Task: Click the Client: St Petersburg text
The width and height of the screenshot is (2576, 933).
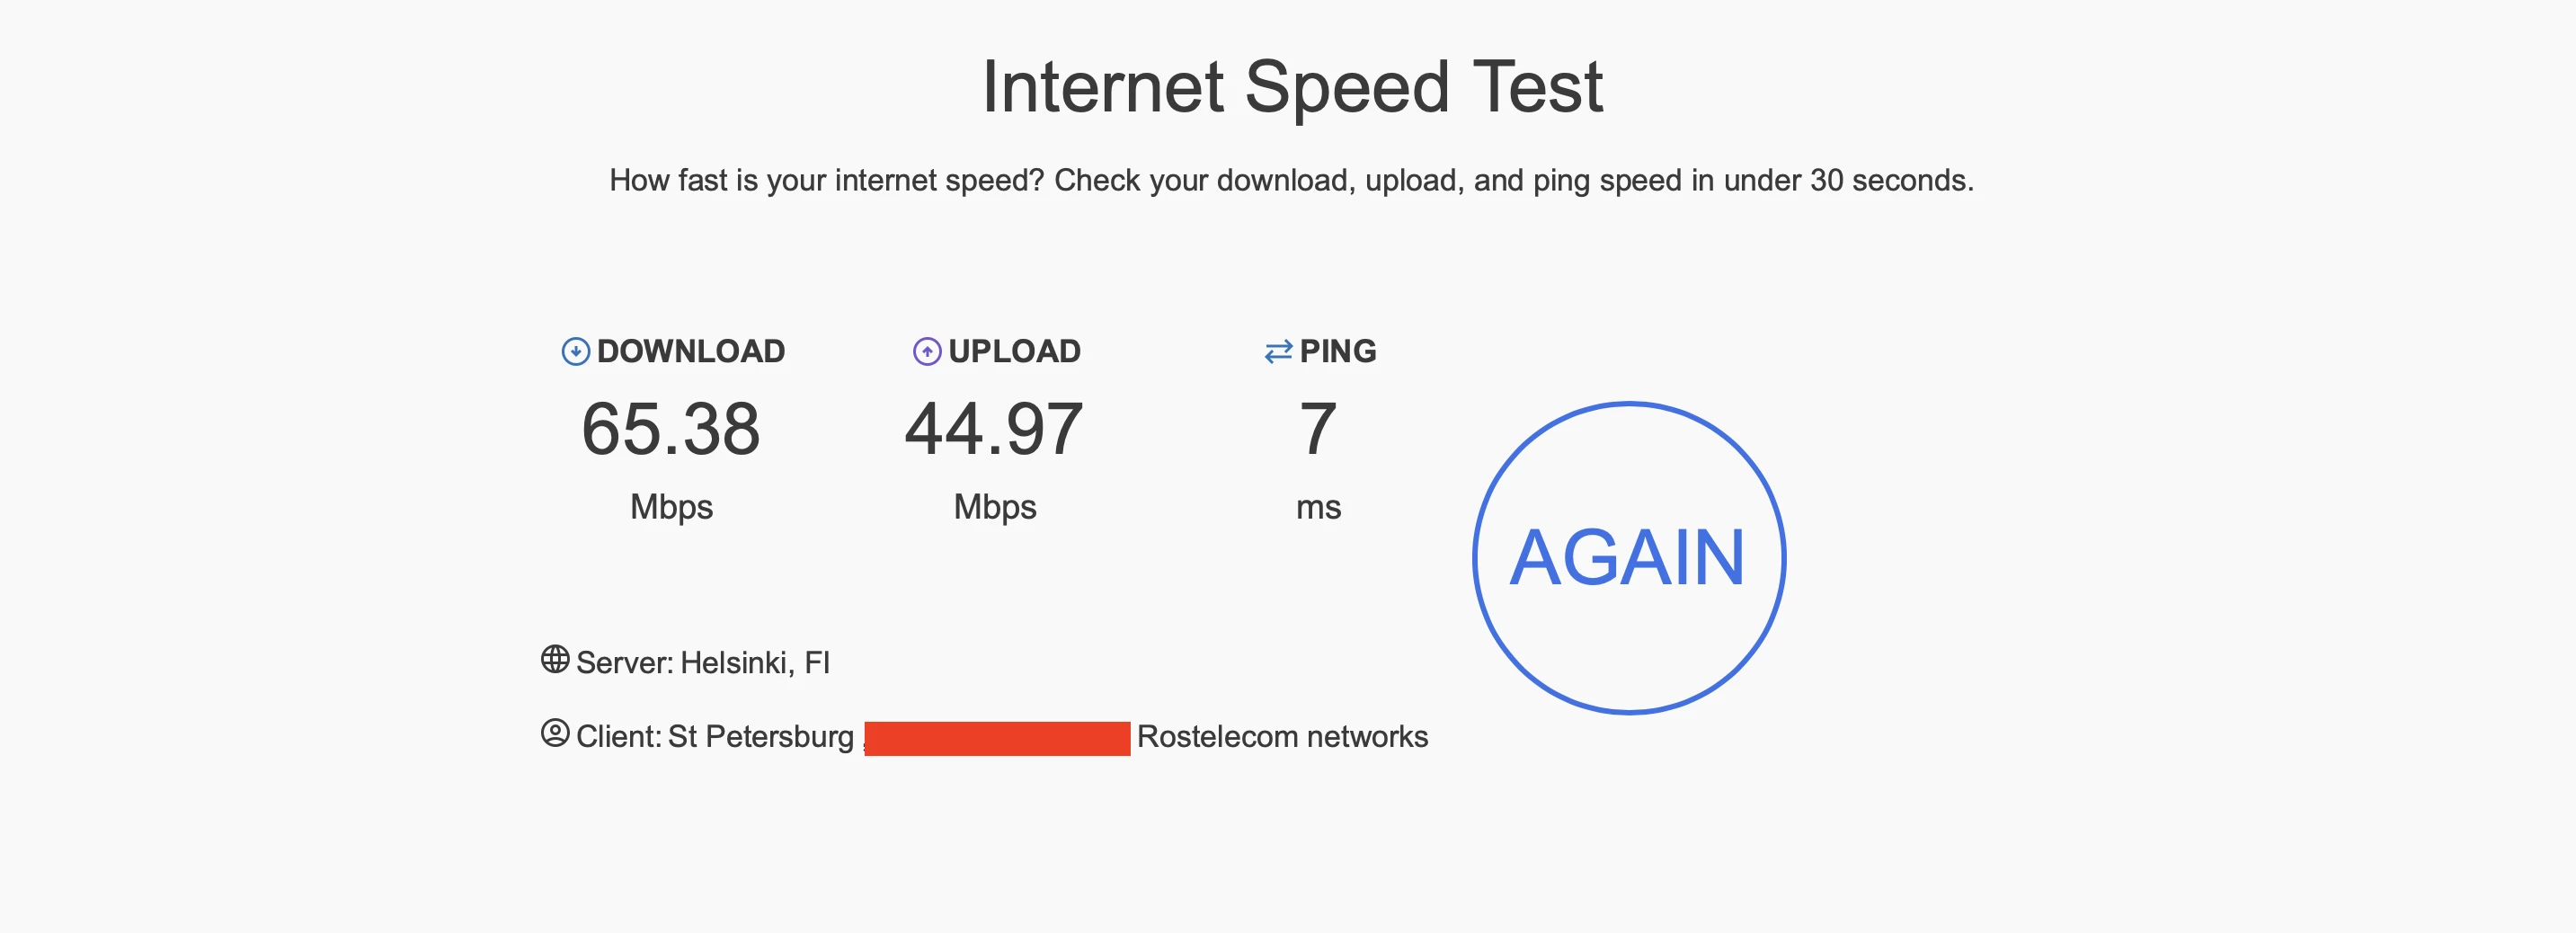Action: pos(715,737)
